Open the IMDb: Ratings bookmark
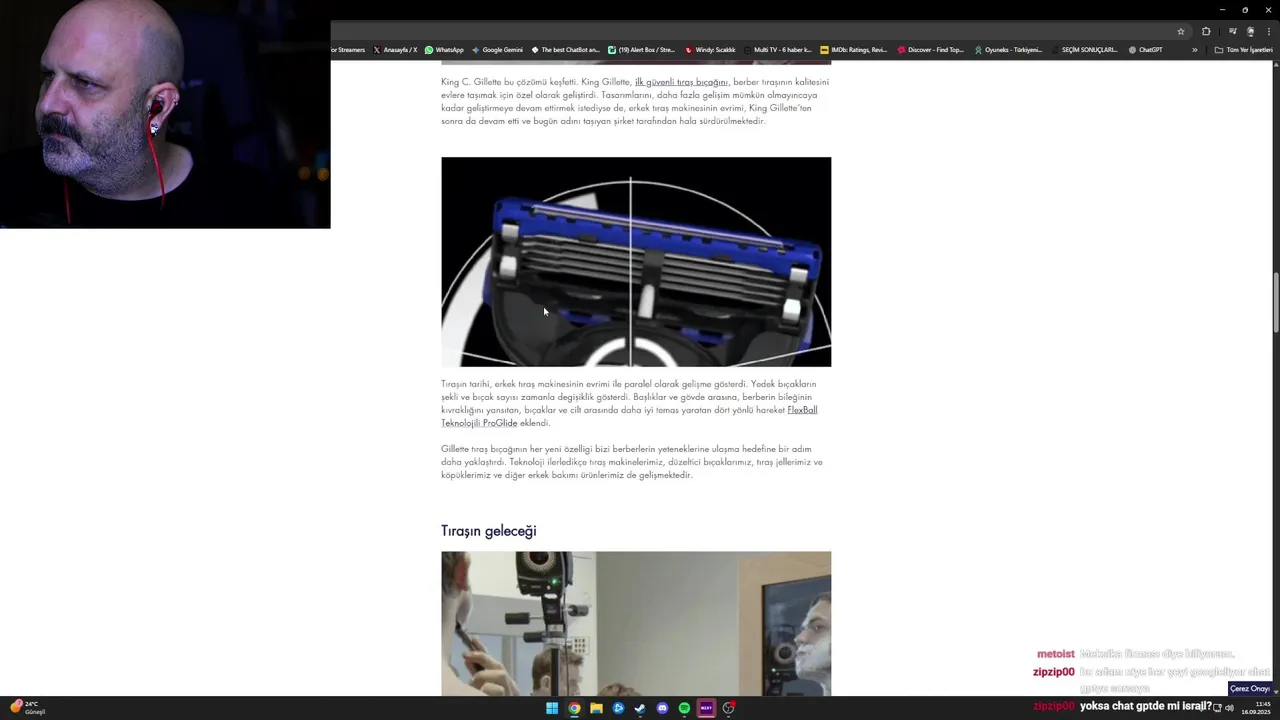The height and width of the screenshot is (720, 1280). click(x=853, y=50)
